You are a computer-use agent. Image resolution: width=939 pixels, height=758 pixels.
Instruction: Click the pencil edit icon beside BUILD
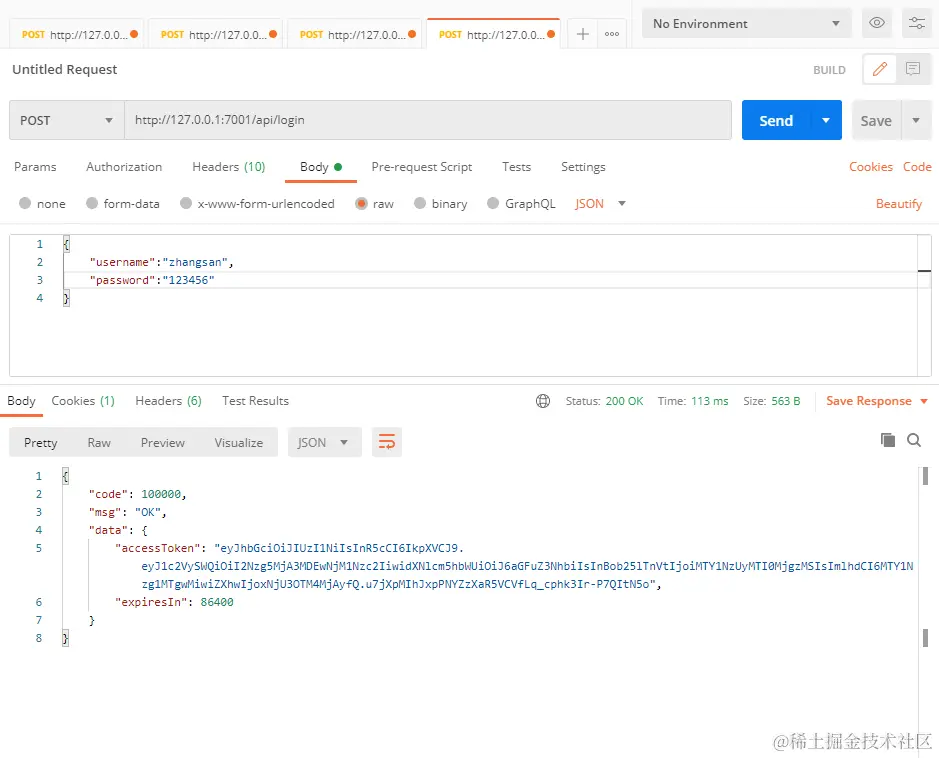coord(880,69)
